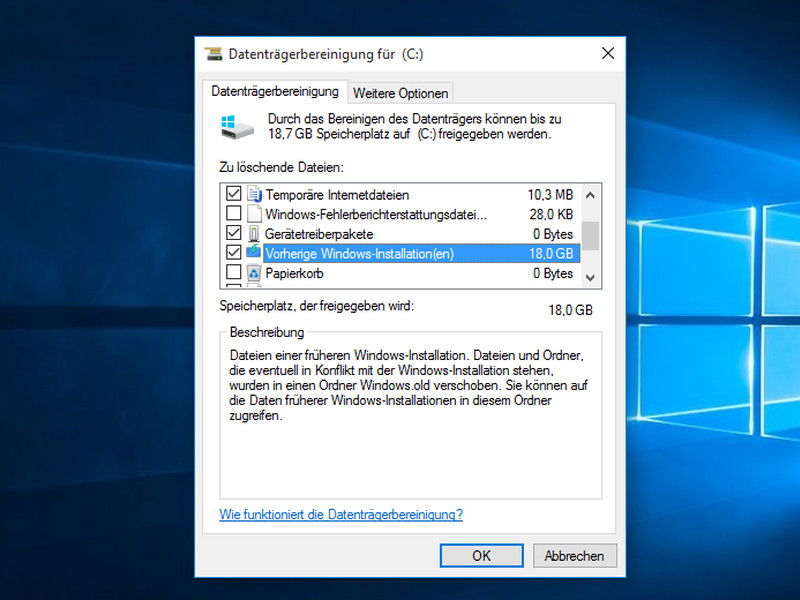
Task: Click the Windows-Fehlerberichterstattungsdateien page icon
Action: [x=254, y=214]
